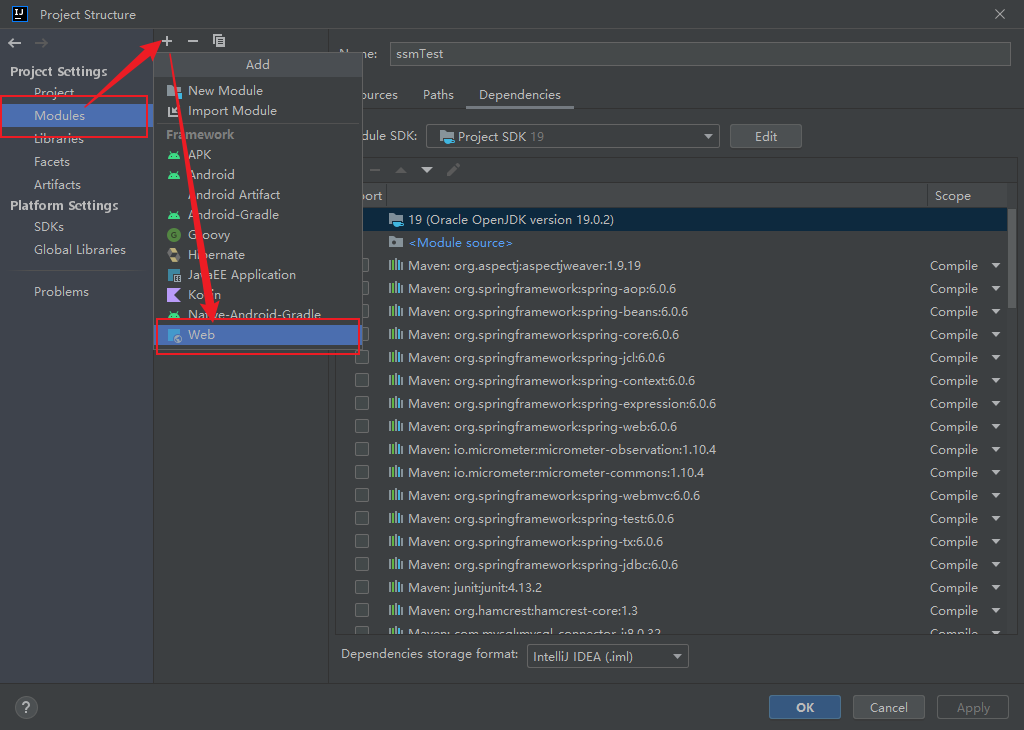Click the Android-Gradle android icon
The height and width of the screenshot is (730, 1024).
pyautogui.click(x=174, y=215)
